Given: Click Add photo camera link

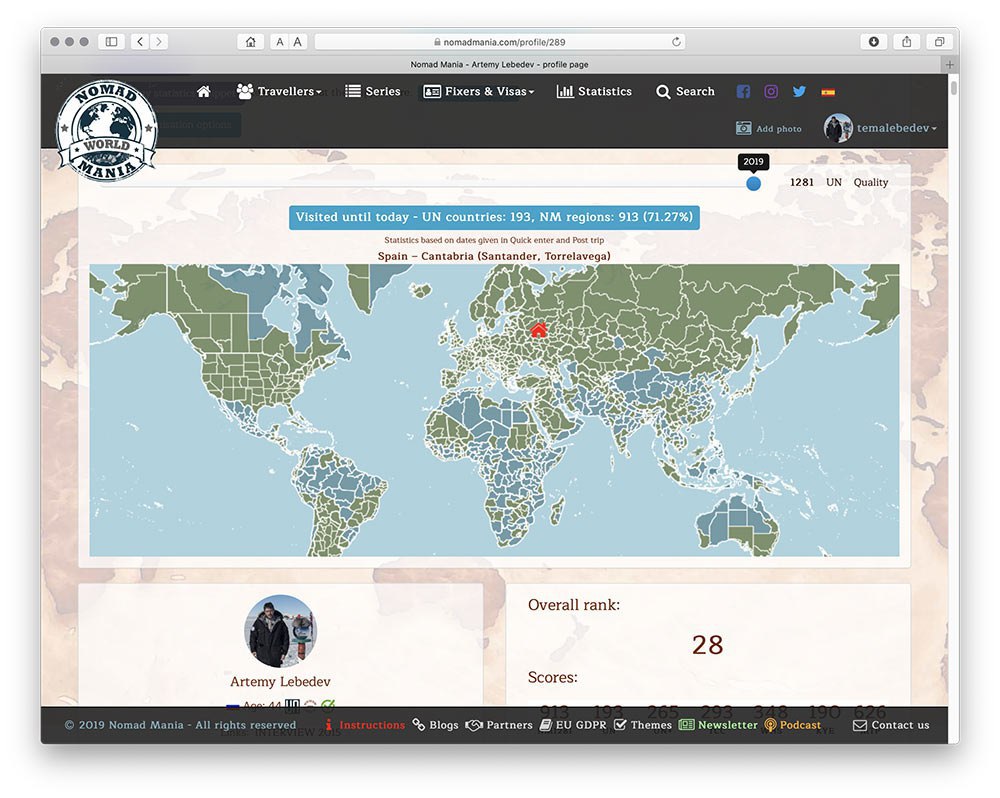Looking at the screenshot, I should click(x=768, y=128).
